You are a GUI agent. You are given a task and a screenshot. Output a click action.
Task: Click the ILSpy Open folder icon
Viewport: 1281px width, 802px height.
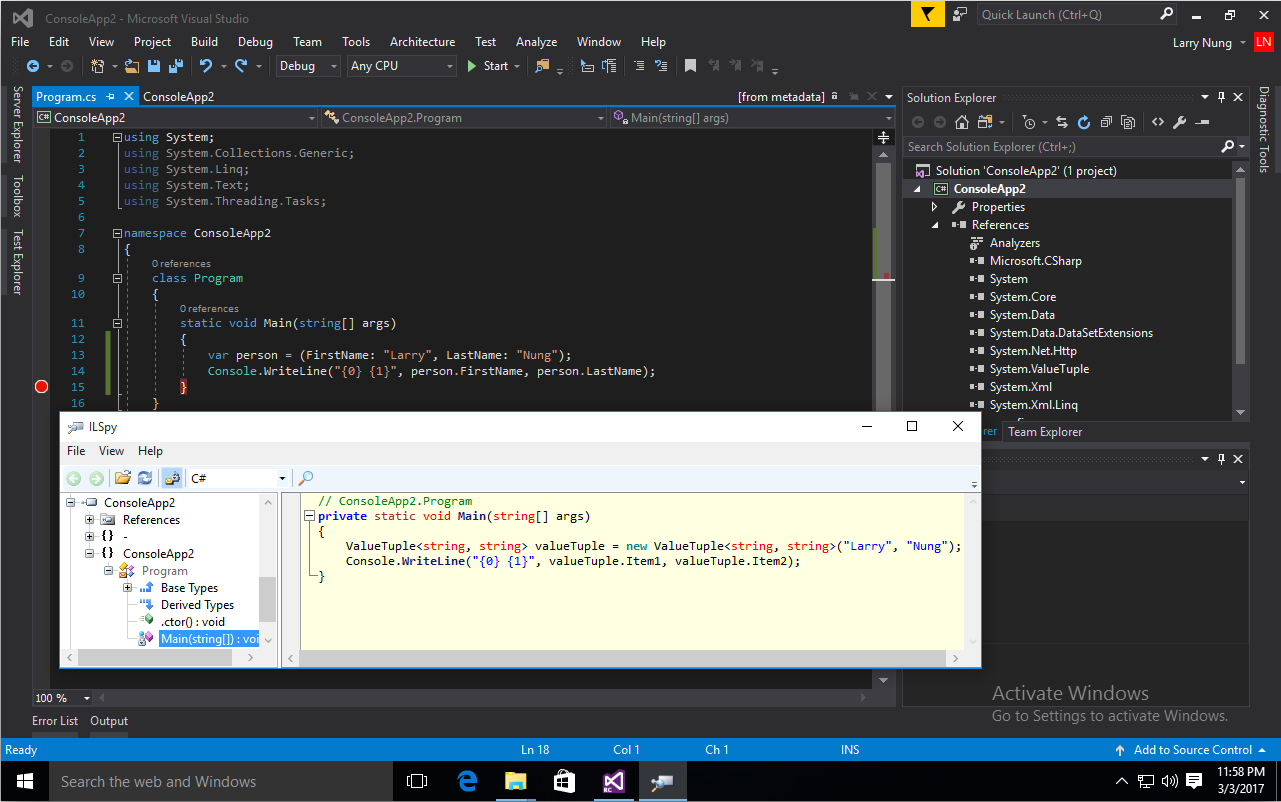123,478
